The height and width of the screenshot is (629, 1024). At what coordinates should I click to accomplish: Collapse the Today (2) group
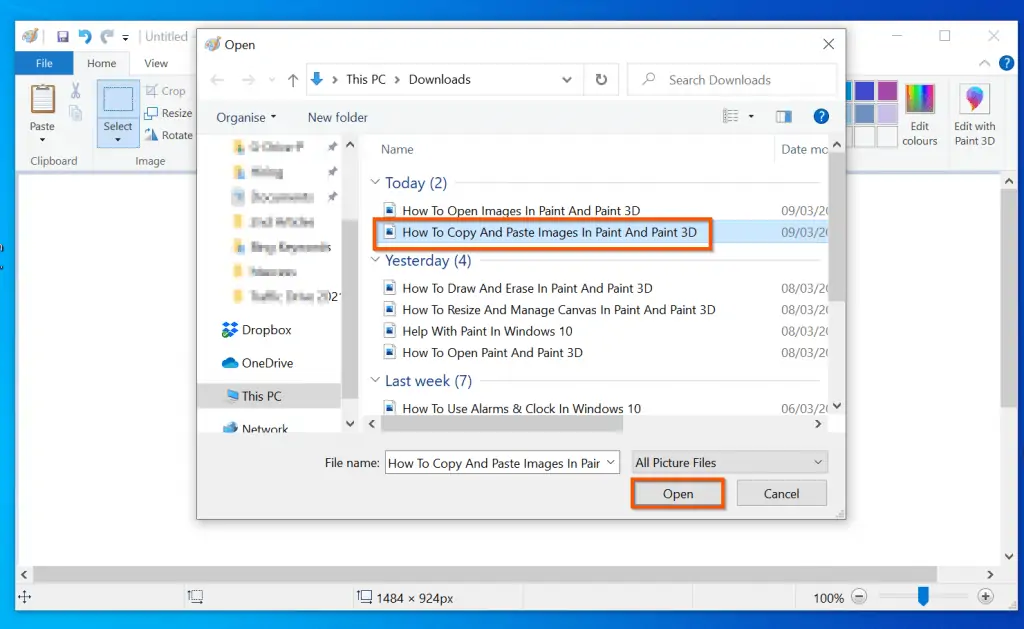point(376,183)
